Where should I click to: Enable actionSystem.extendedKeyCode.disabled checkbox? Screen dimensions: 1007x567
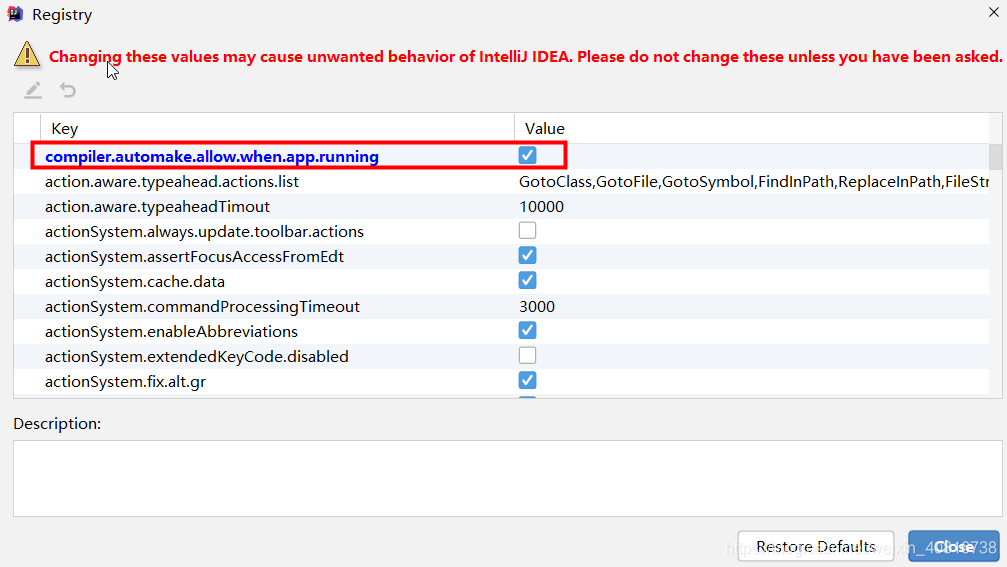(x=527, y=356)
